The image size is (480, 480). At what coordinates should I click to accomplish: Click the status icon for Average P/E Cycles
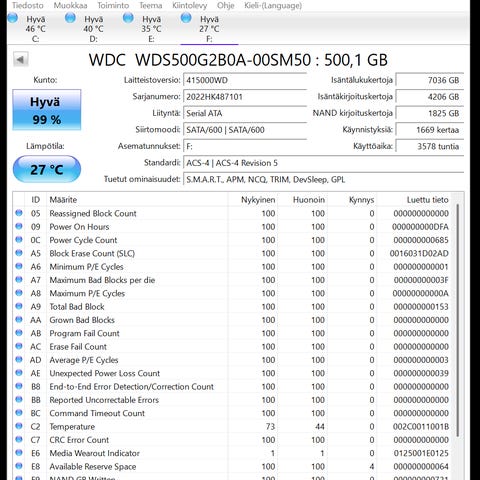[19, 359]
